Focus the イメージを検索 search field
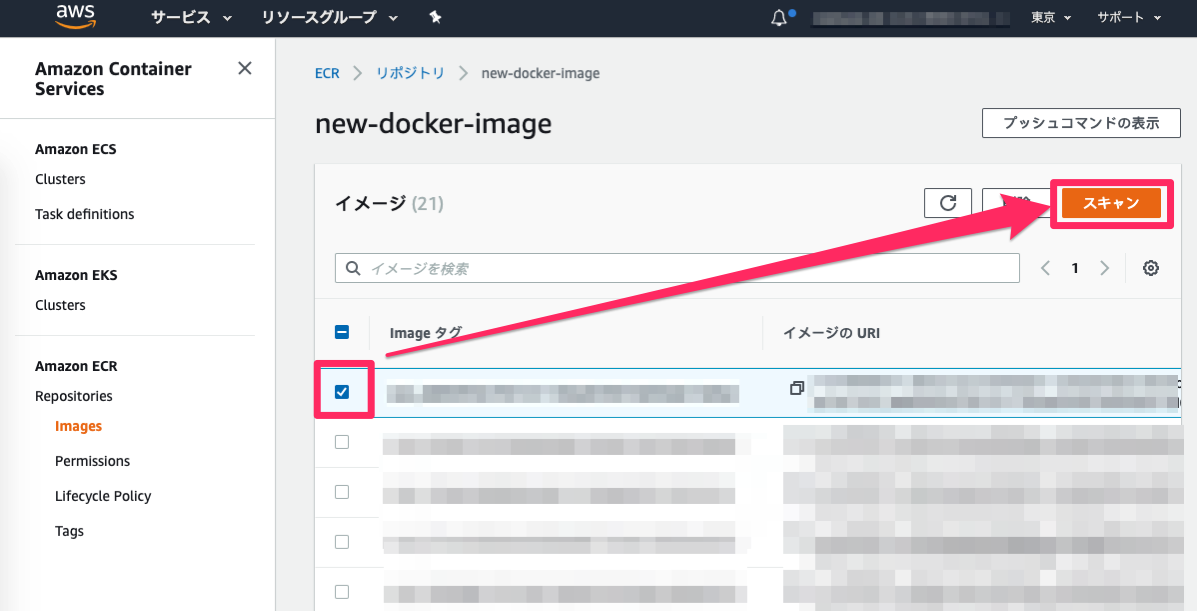The height and width of the screenshot is (611, 1197). [677, 268]
